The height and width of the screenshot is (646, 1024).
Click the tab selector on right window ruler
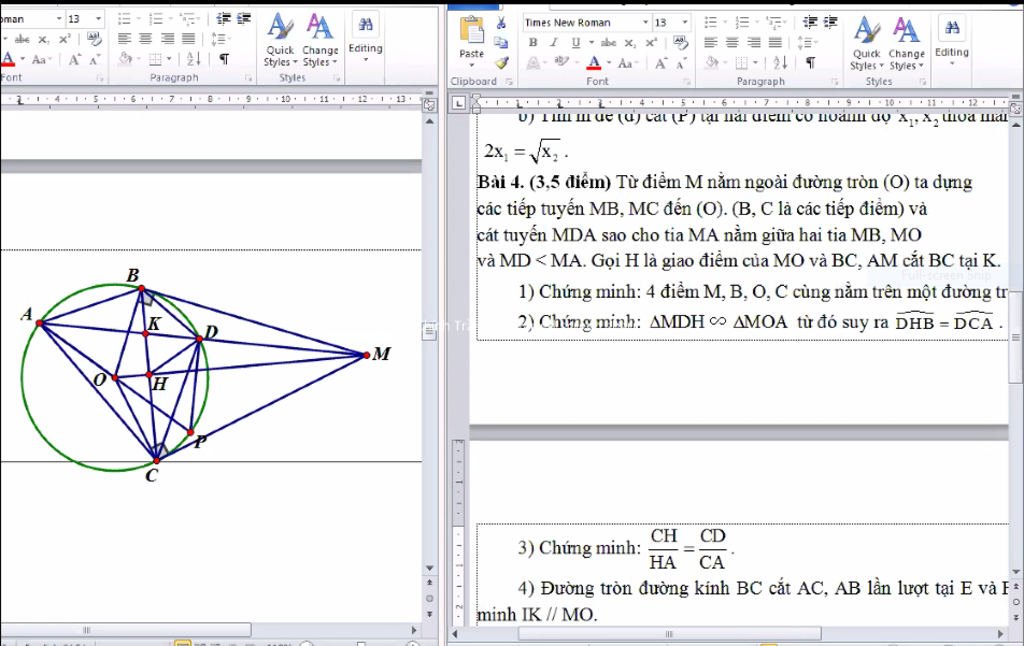(460, 103)
